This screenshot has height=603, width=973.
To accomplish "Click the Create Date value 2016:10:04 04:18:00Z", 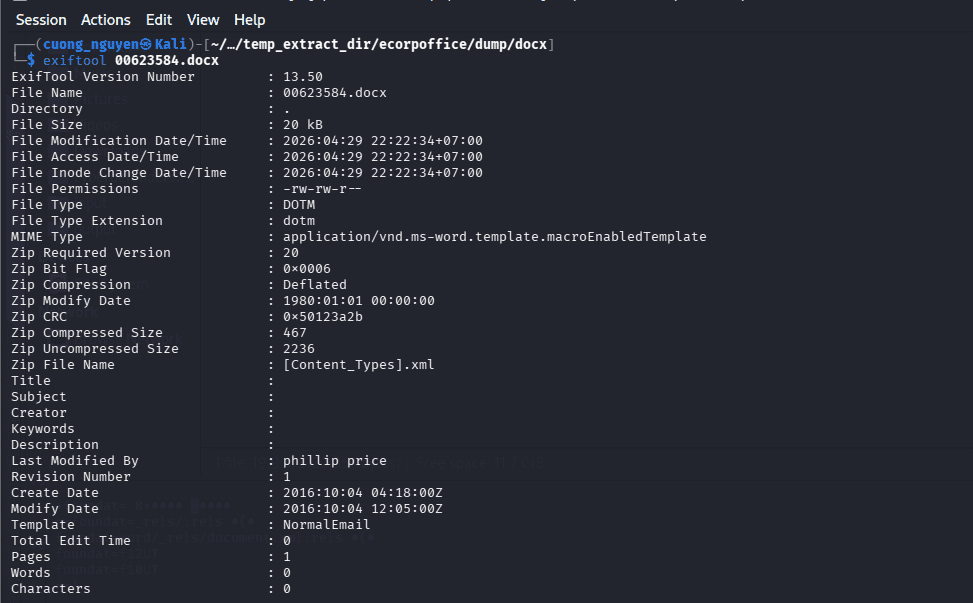I will click(x=362, y=493).
